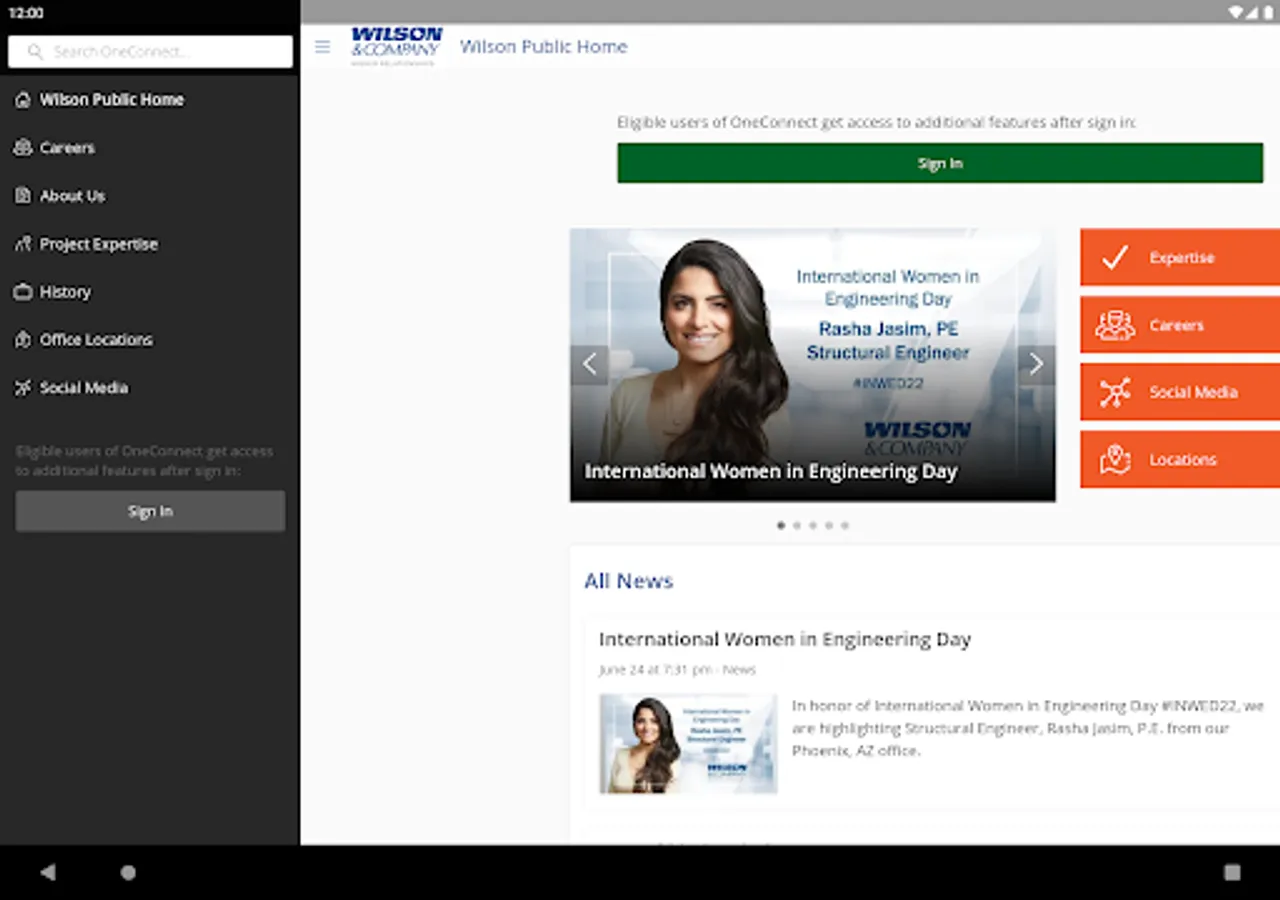1280x900 pixels.
Task: Click the Careers people icon in sidebar
Action: click(23, 148)
